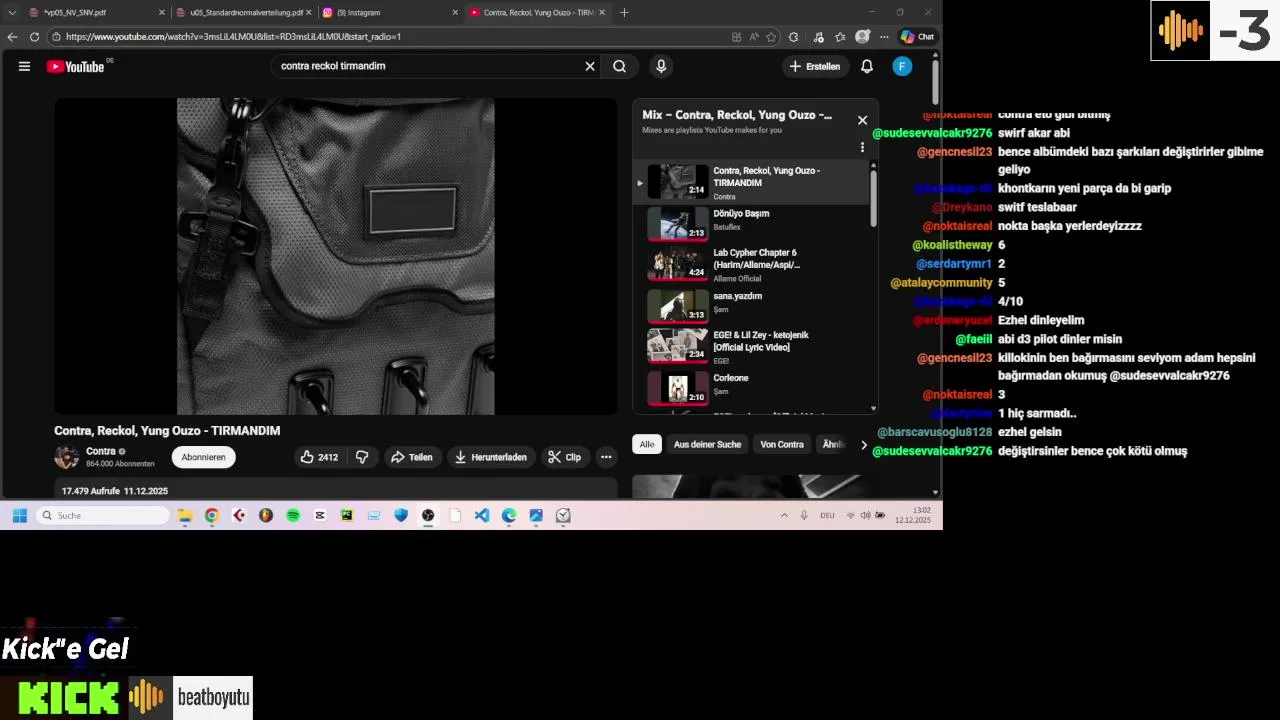Click the video player area

point(336,256)
